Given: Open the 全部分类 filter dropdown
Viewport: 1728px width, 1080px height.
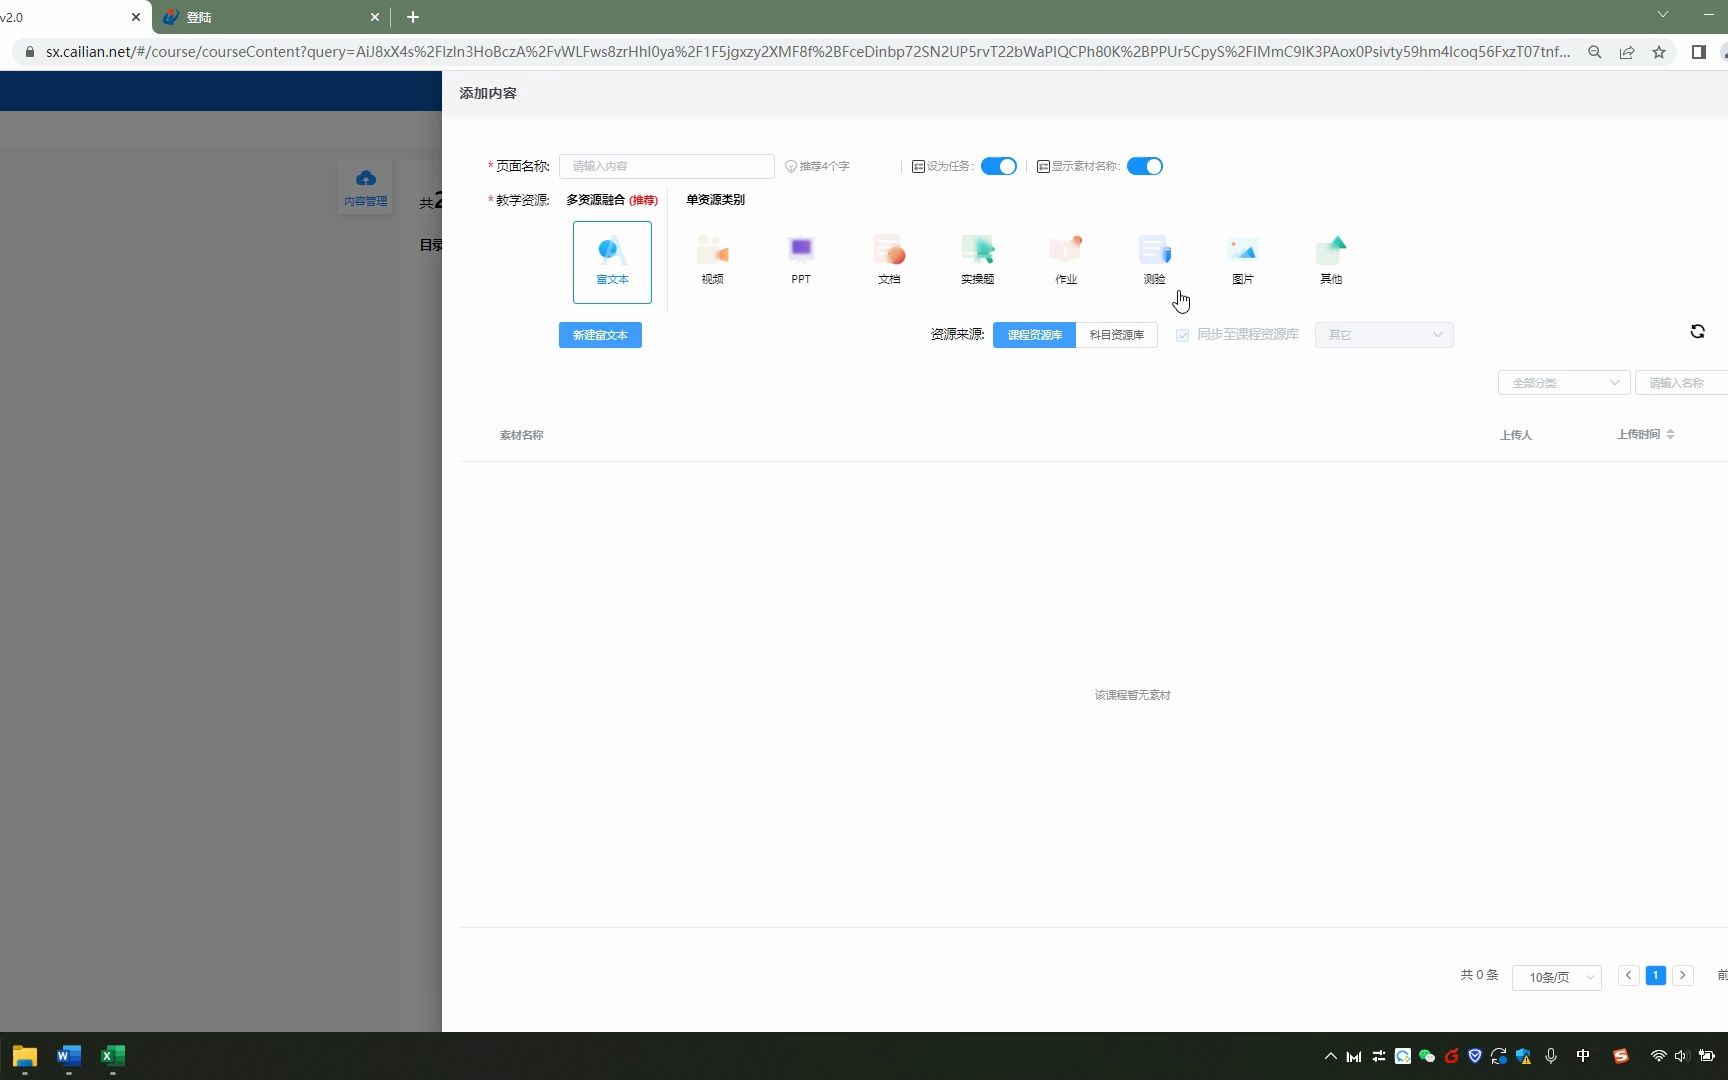Looking at the screenshot, I should pyautogui.click(x=1564, y=383).
